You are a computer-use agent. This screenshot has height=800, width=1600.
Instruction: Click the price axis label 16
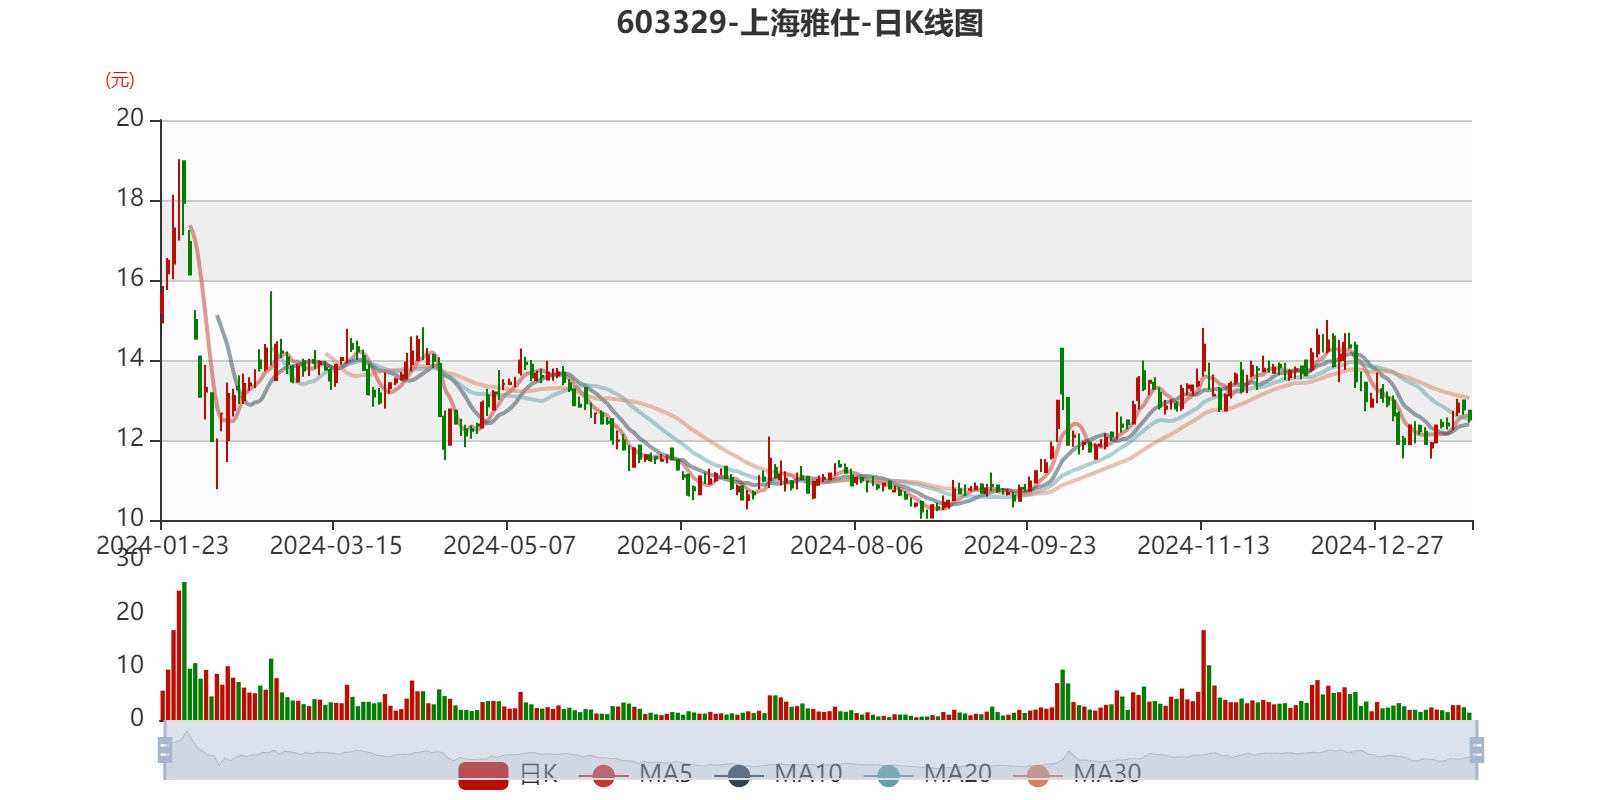tap(130, 279)
